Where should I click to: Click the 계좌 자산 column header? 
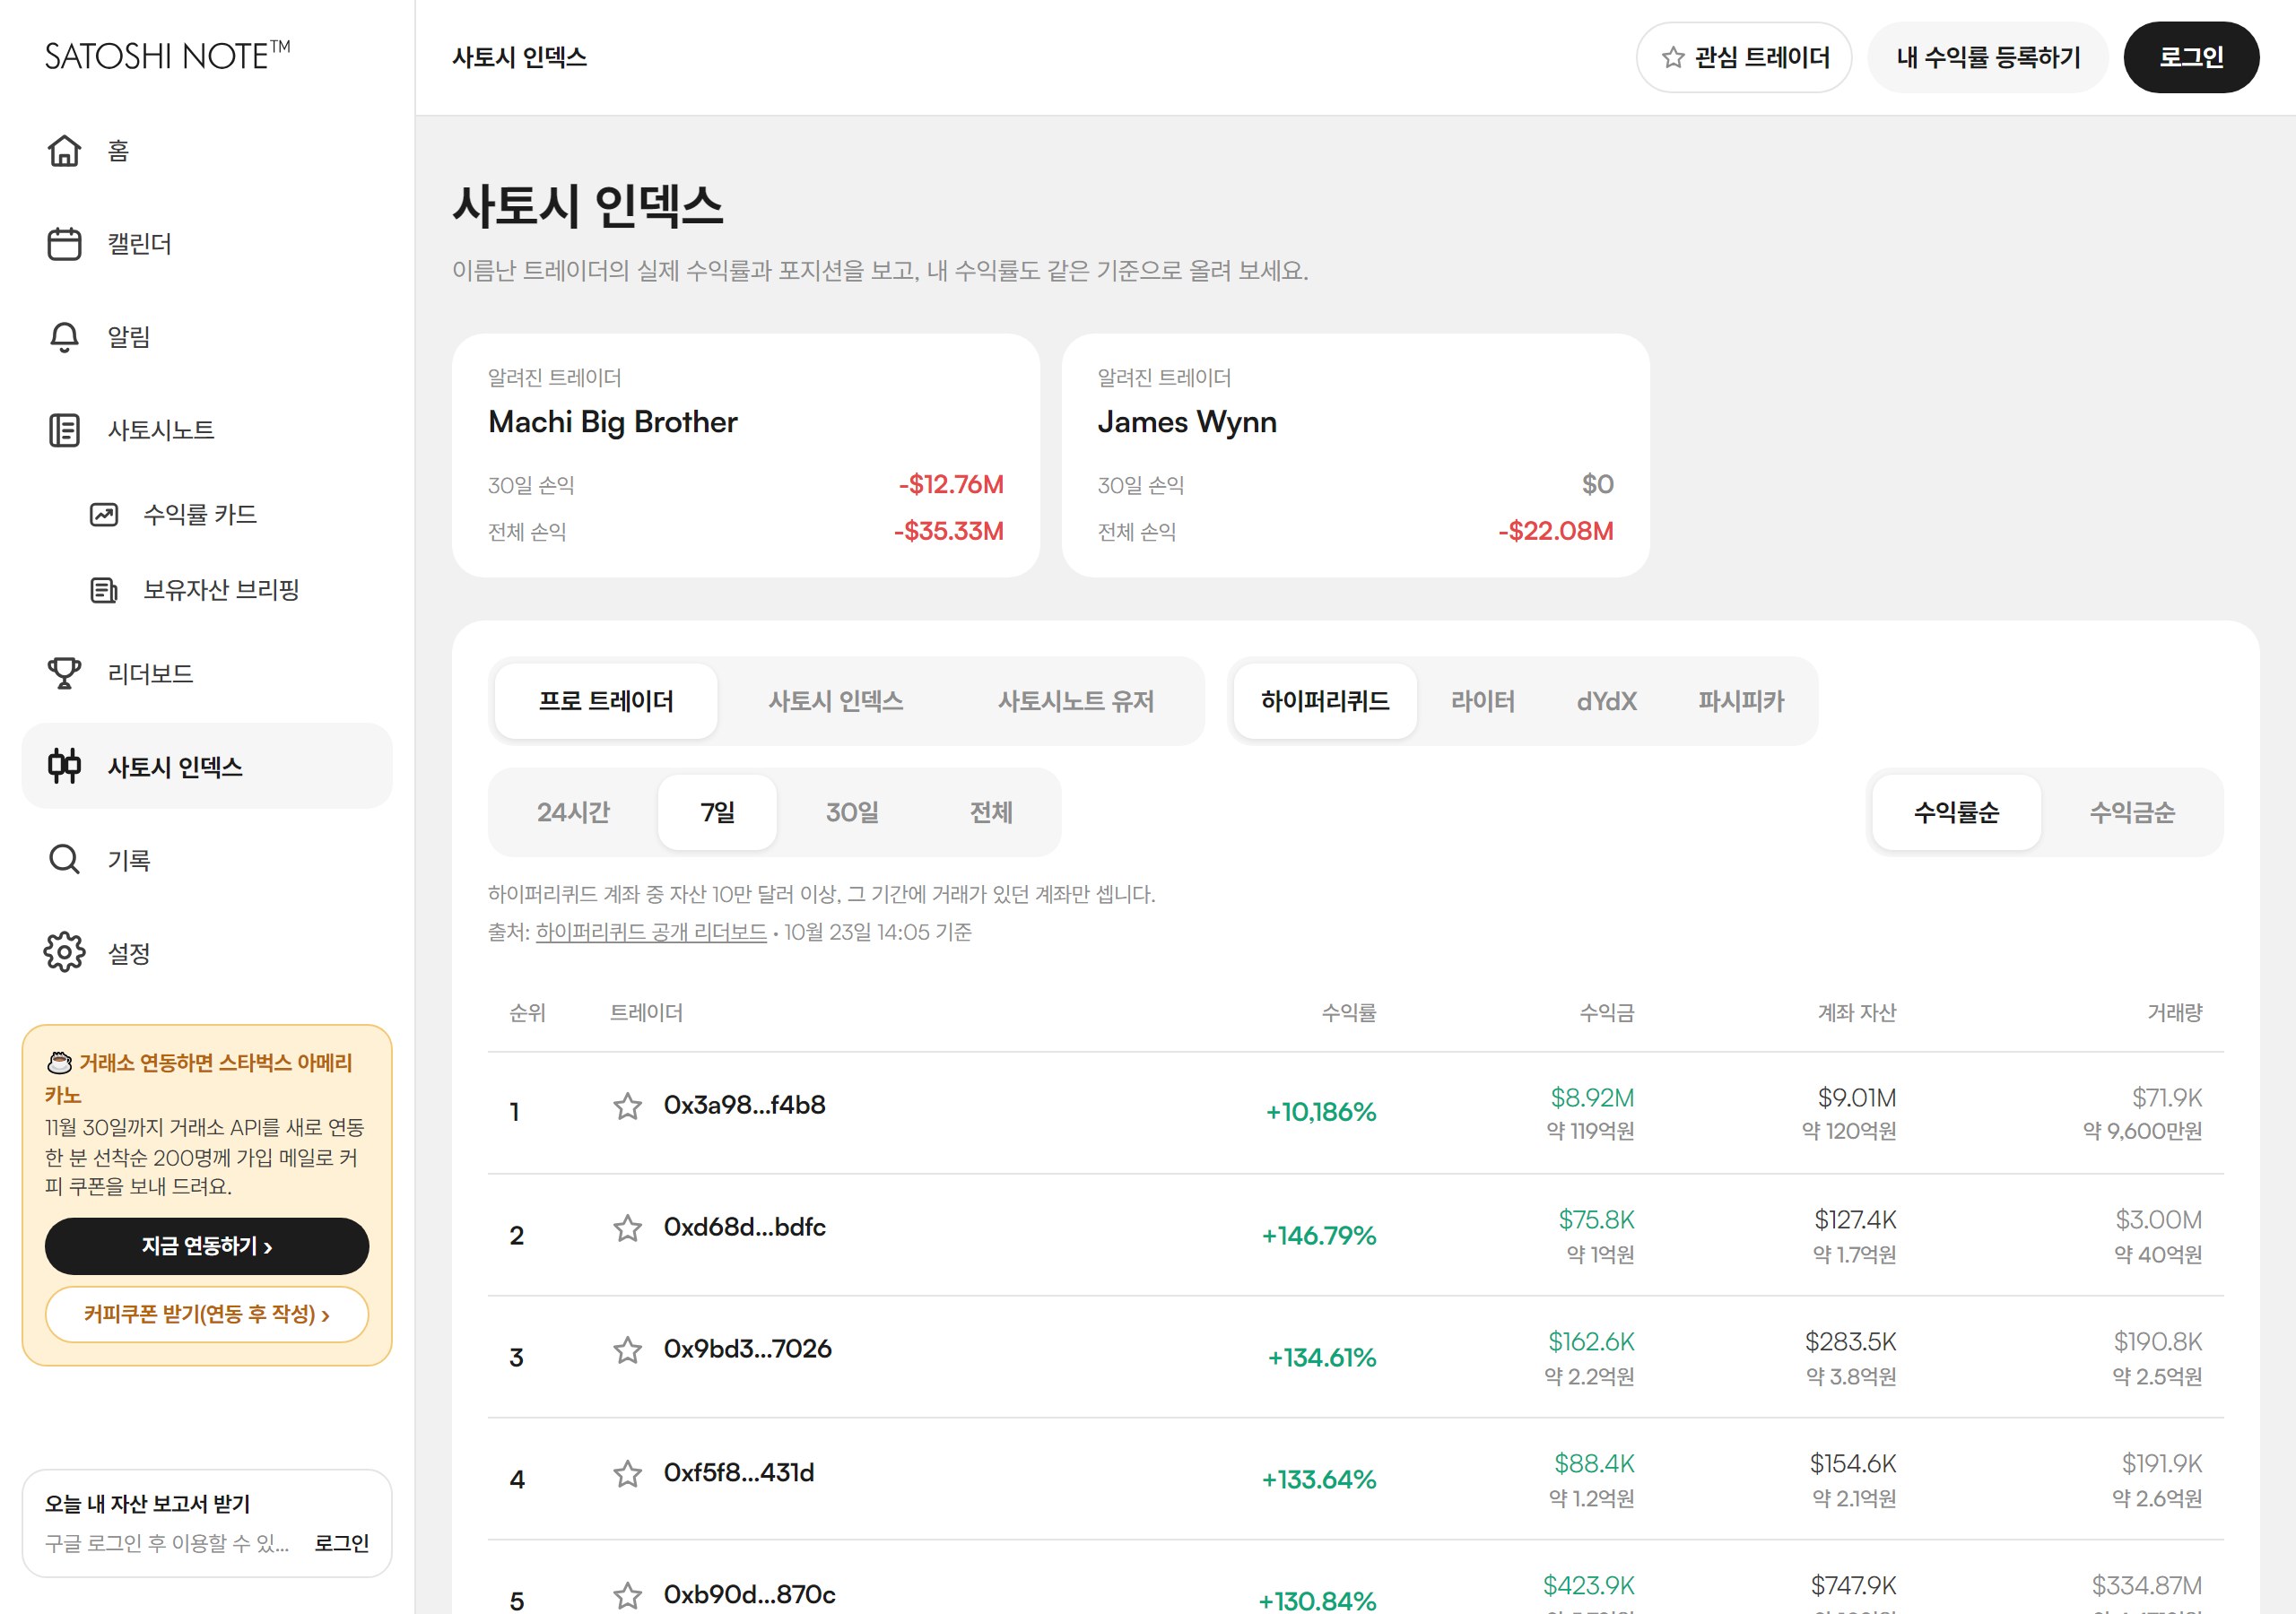1856,1013
